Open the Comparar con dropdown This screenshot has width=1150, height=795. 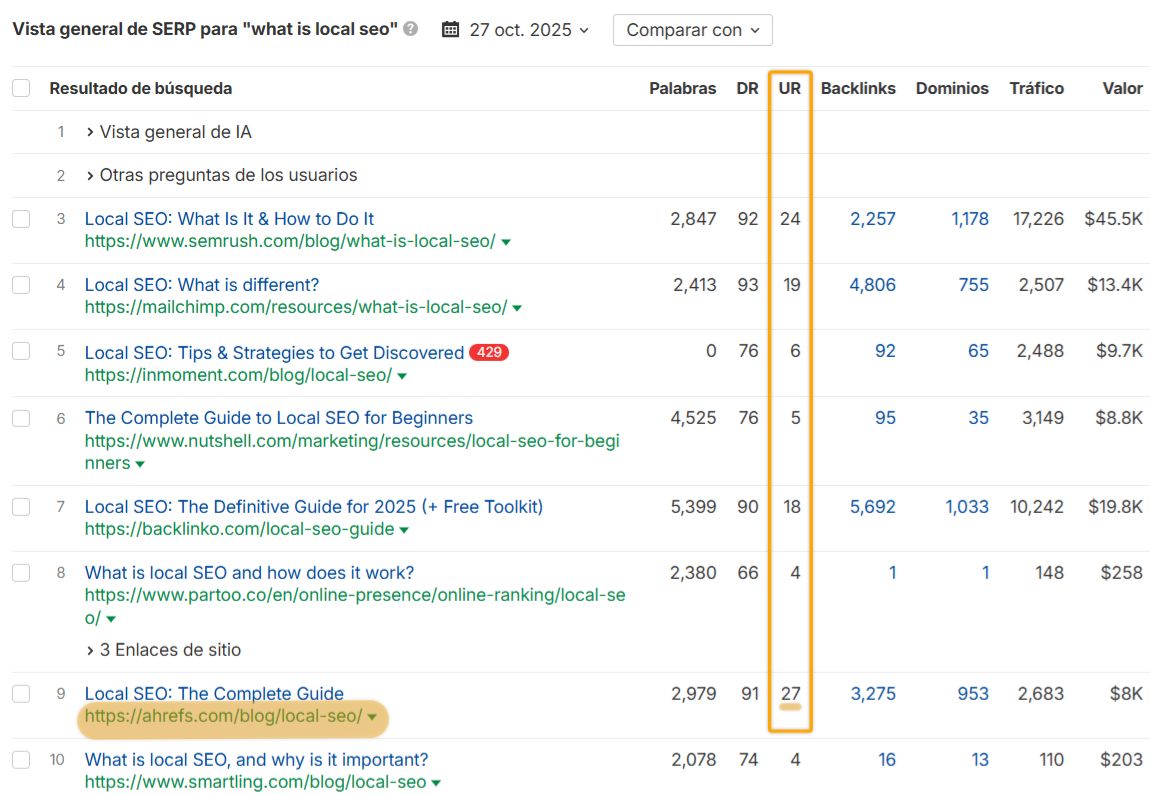tap(692, 29)
